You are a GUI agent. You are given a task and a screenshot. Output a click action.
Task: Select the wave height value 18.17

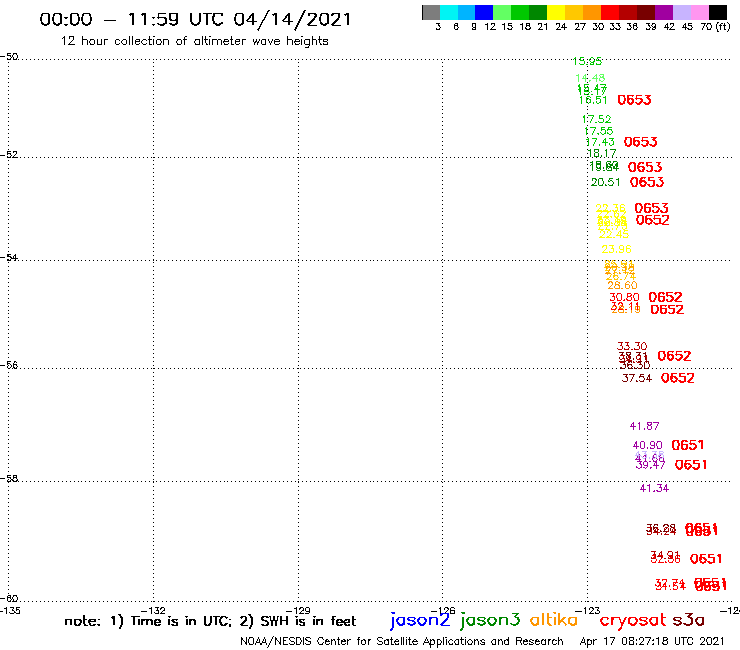pyautogui.click(x=602, y=153)
